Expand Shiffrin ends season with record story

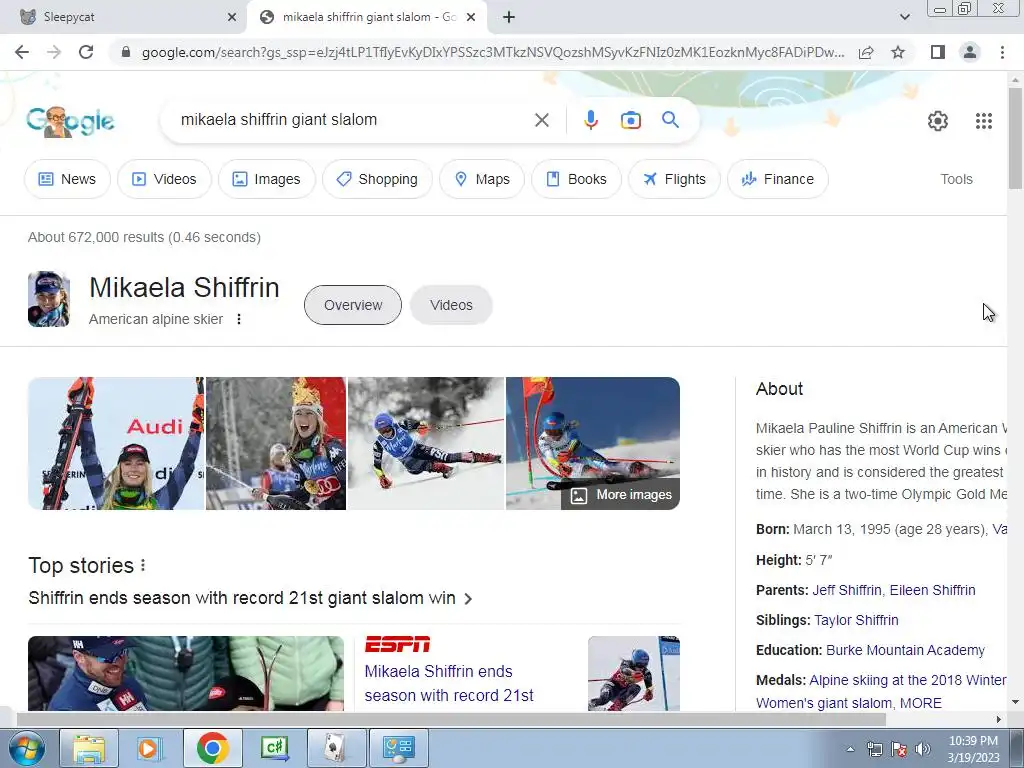[x=250, y=598]
